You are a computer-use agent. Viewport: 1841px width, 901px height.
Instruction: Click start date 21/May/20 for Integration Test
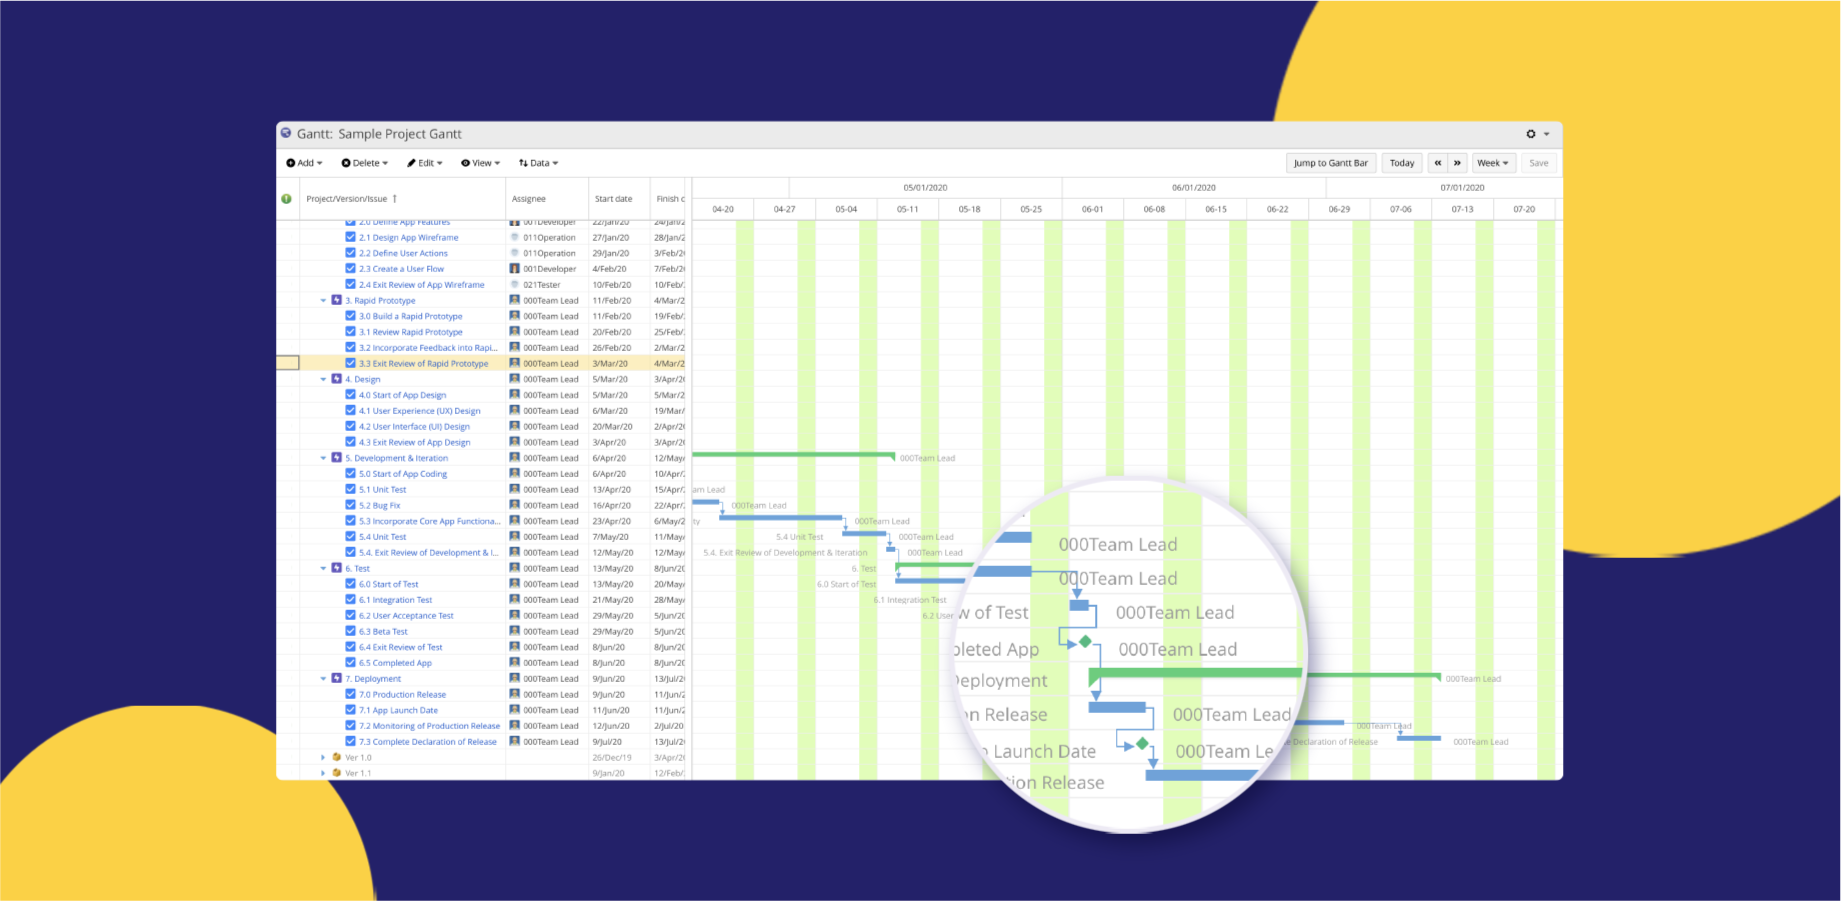click(x=612, y=600)
